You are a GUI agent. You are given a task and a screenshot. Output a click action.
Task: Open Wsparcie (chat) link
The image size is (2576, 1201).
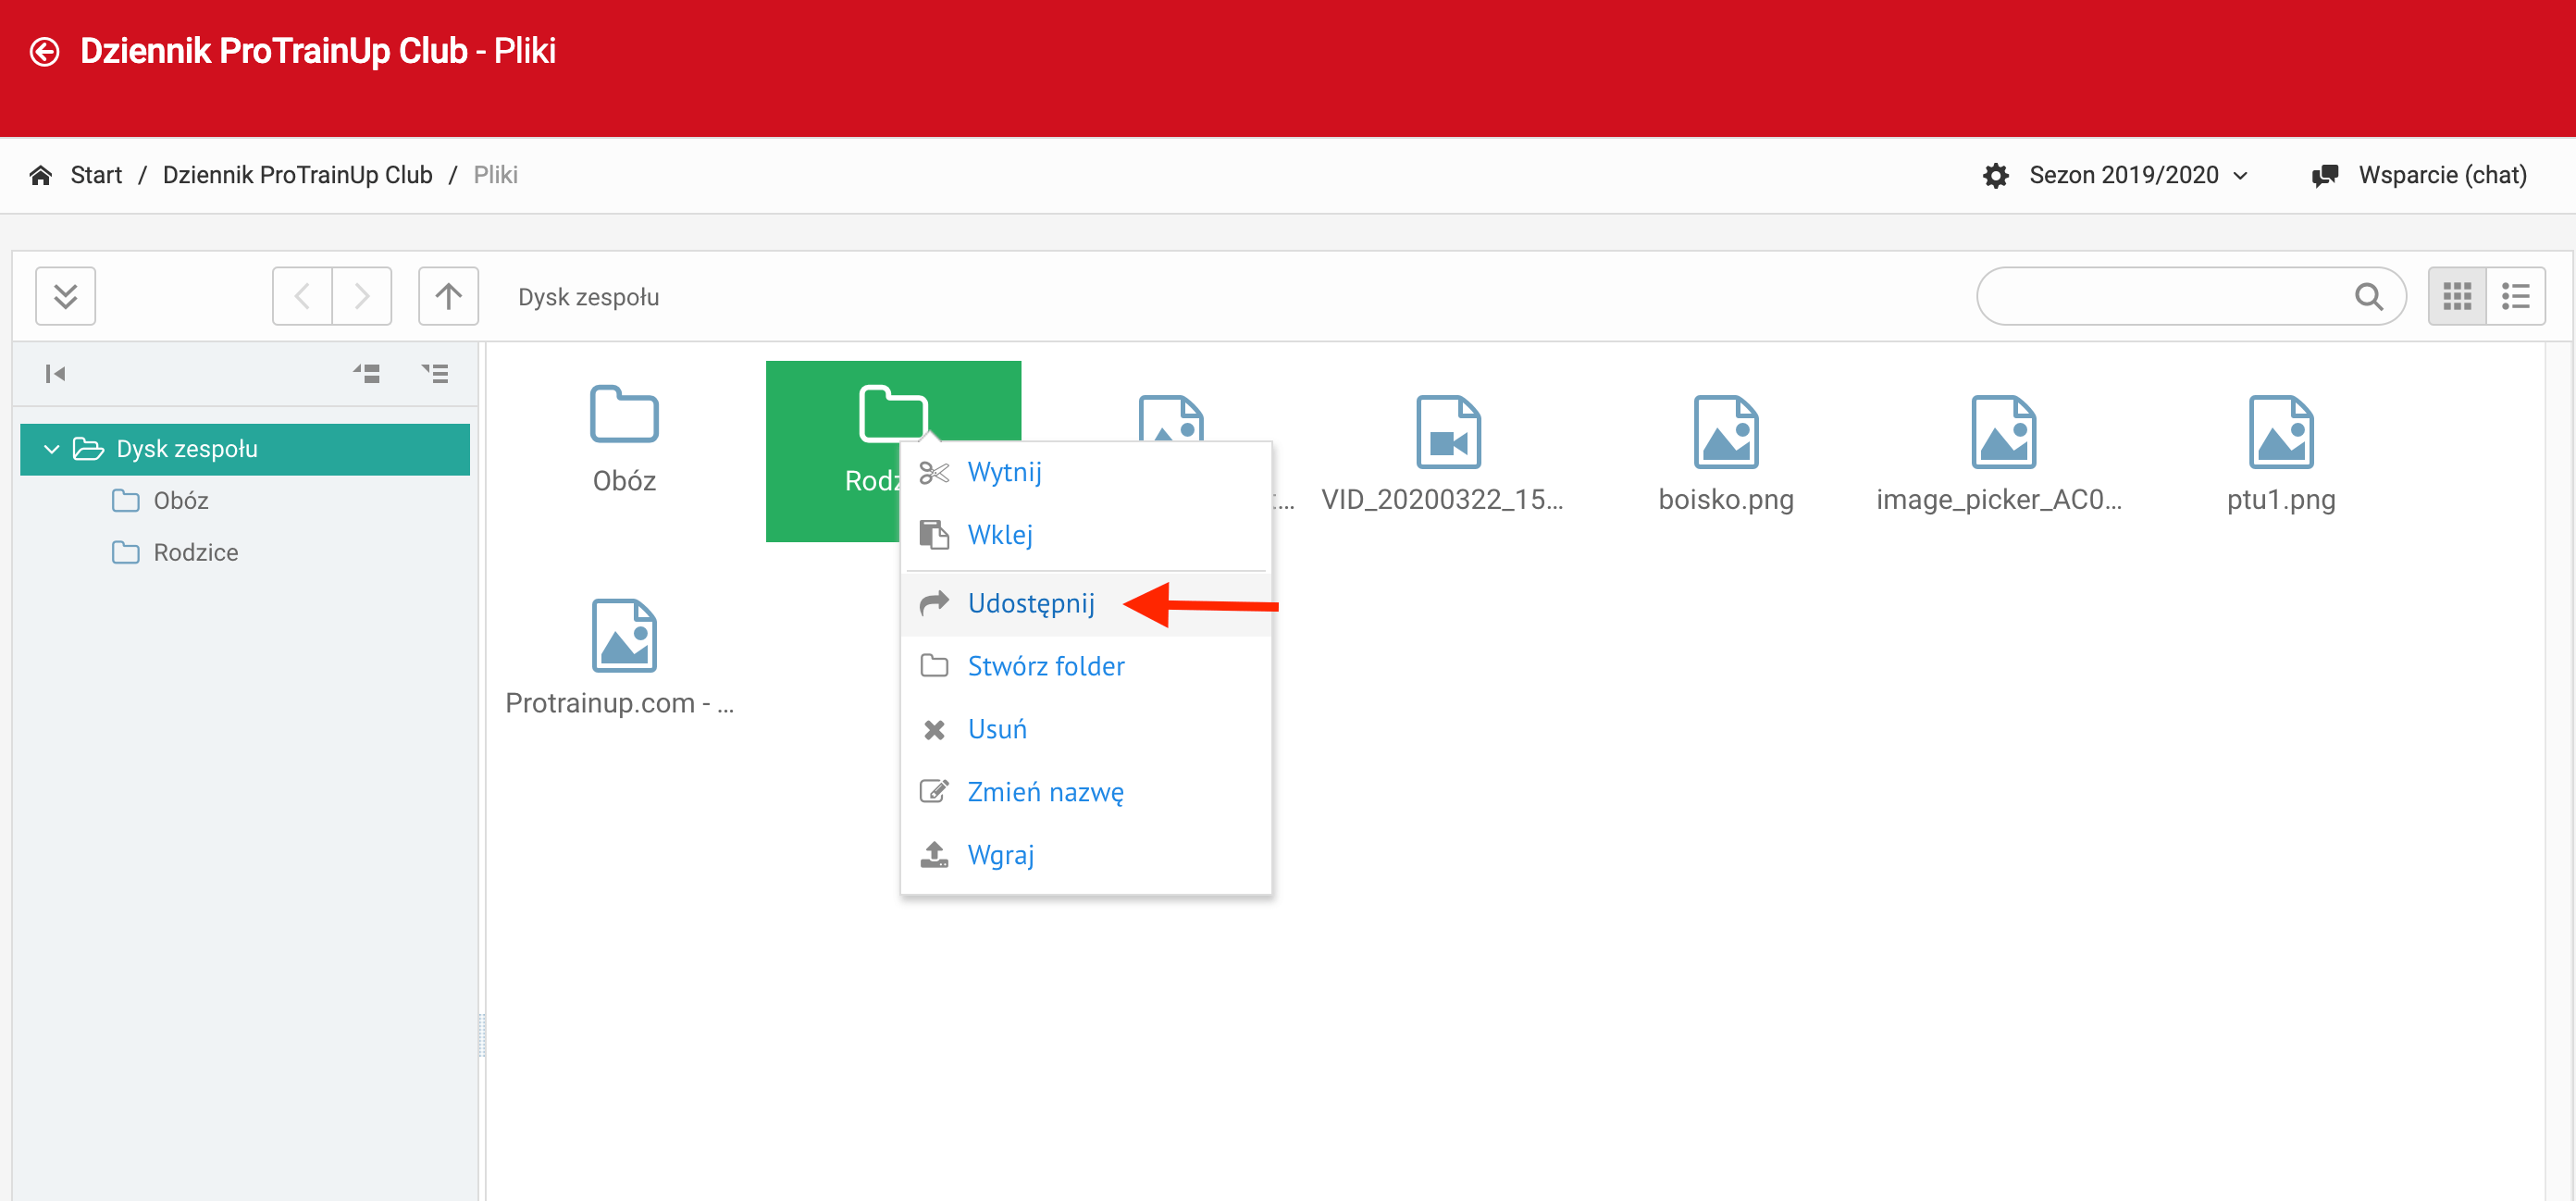[2441, 175]
